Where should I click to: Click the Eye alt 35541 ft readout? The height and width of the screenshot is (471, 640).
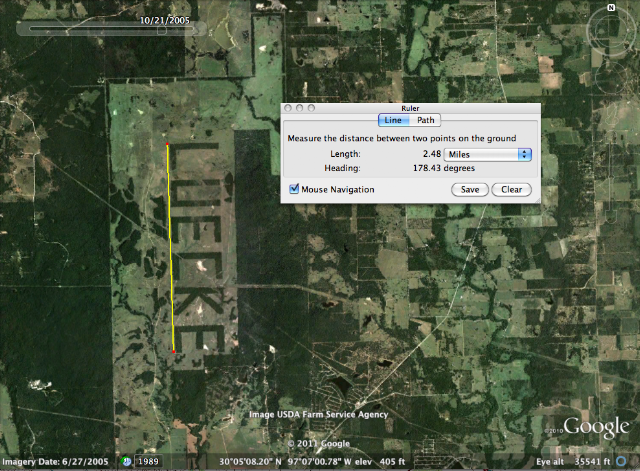pyautogui.click(x=573, y=462)
